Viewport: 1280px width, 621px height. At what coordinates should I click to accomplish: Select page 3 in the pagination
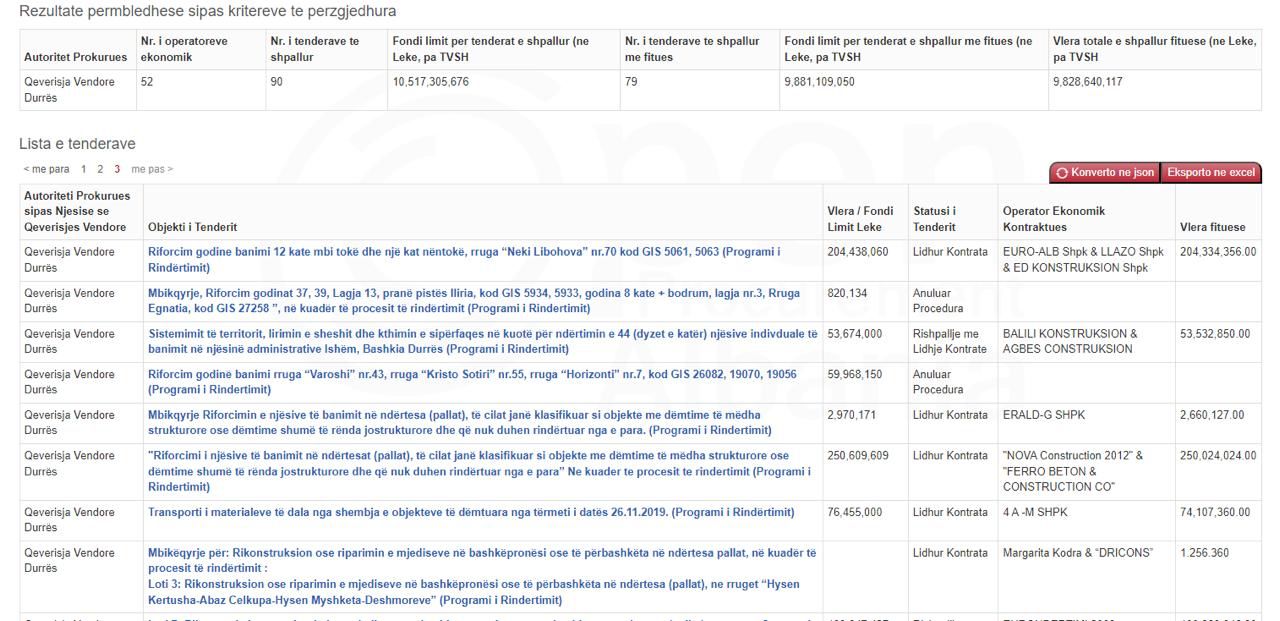click(x=117, y=169)
